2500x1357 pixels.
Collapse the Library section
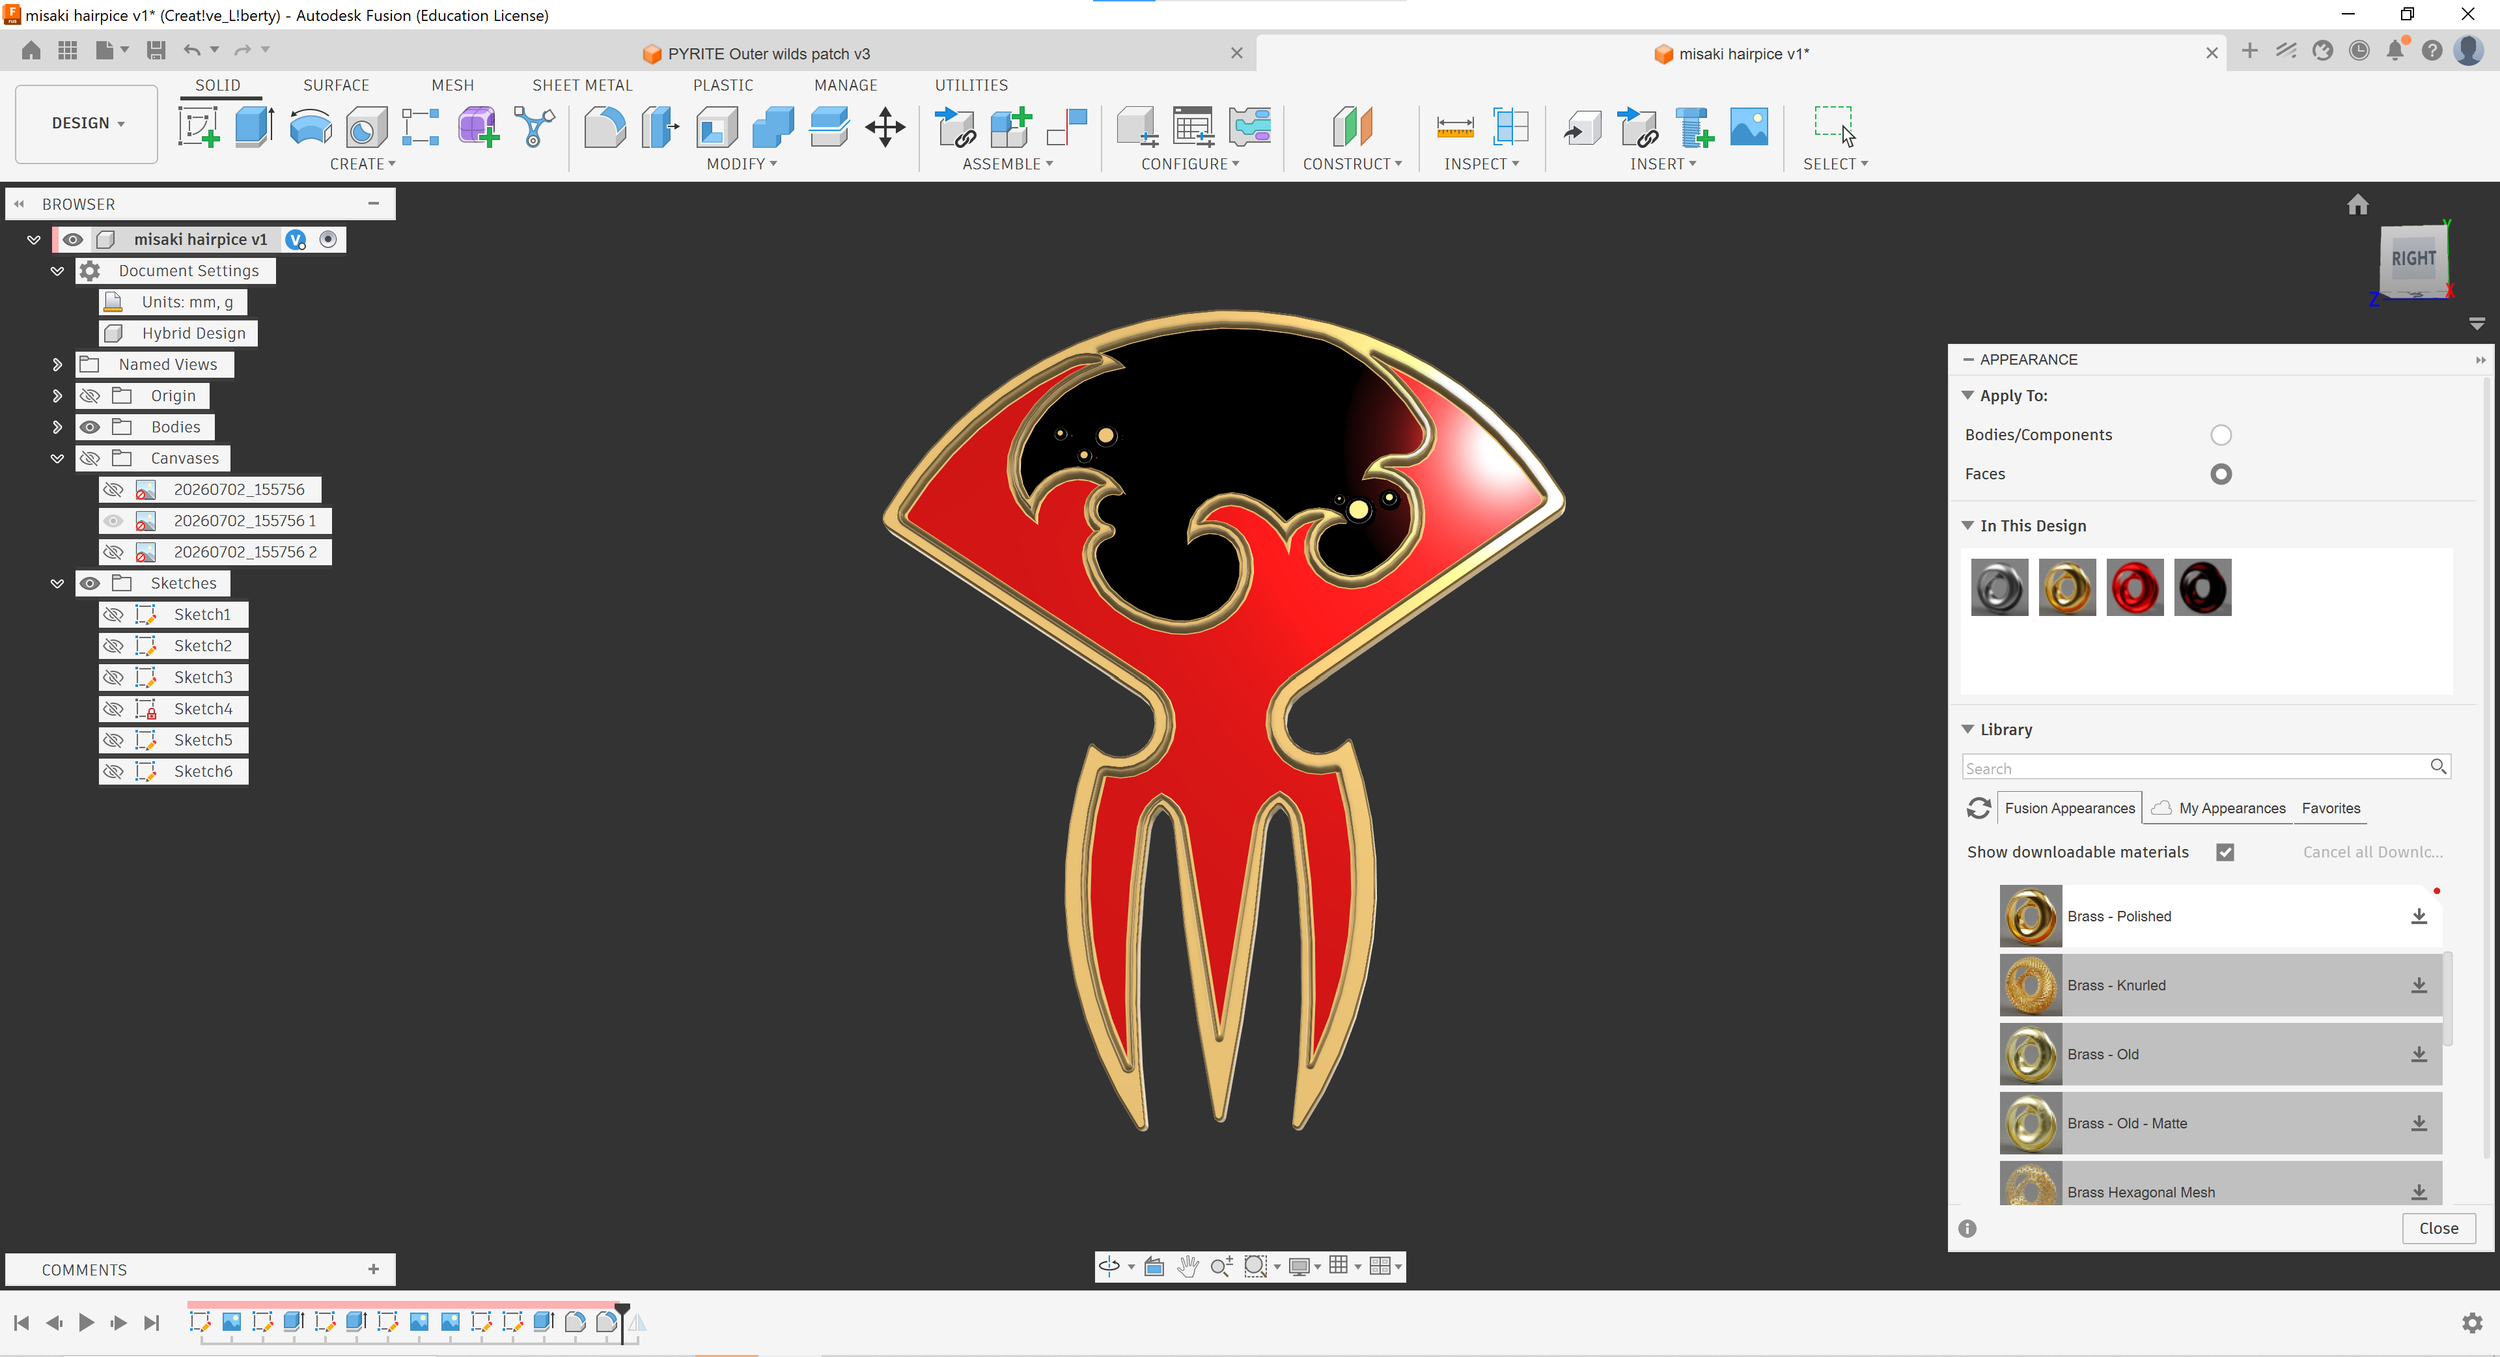[1968, 730]
